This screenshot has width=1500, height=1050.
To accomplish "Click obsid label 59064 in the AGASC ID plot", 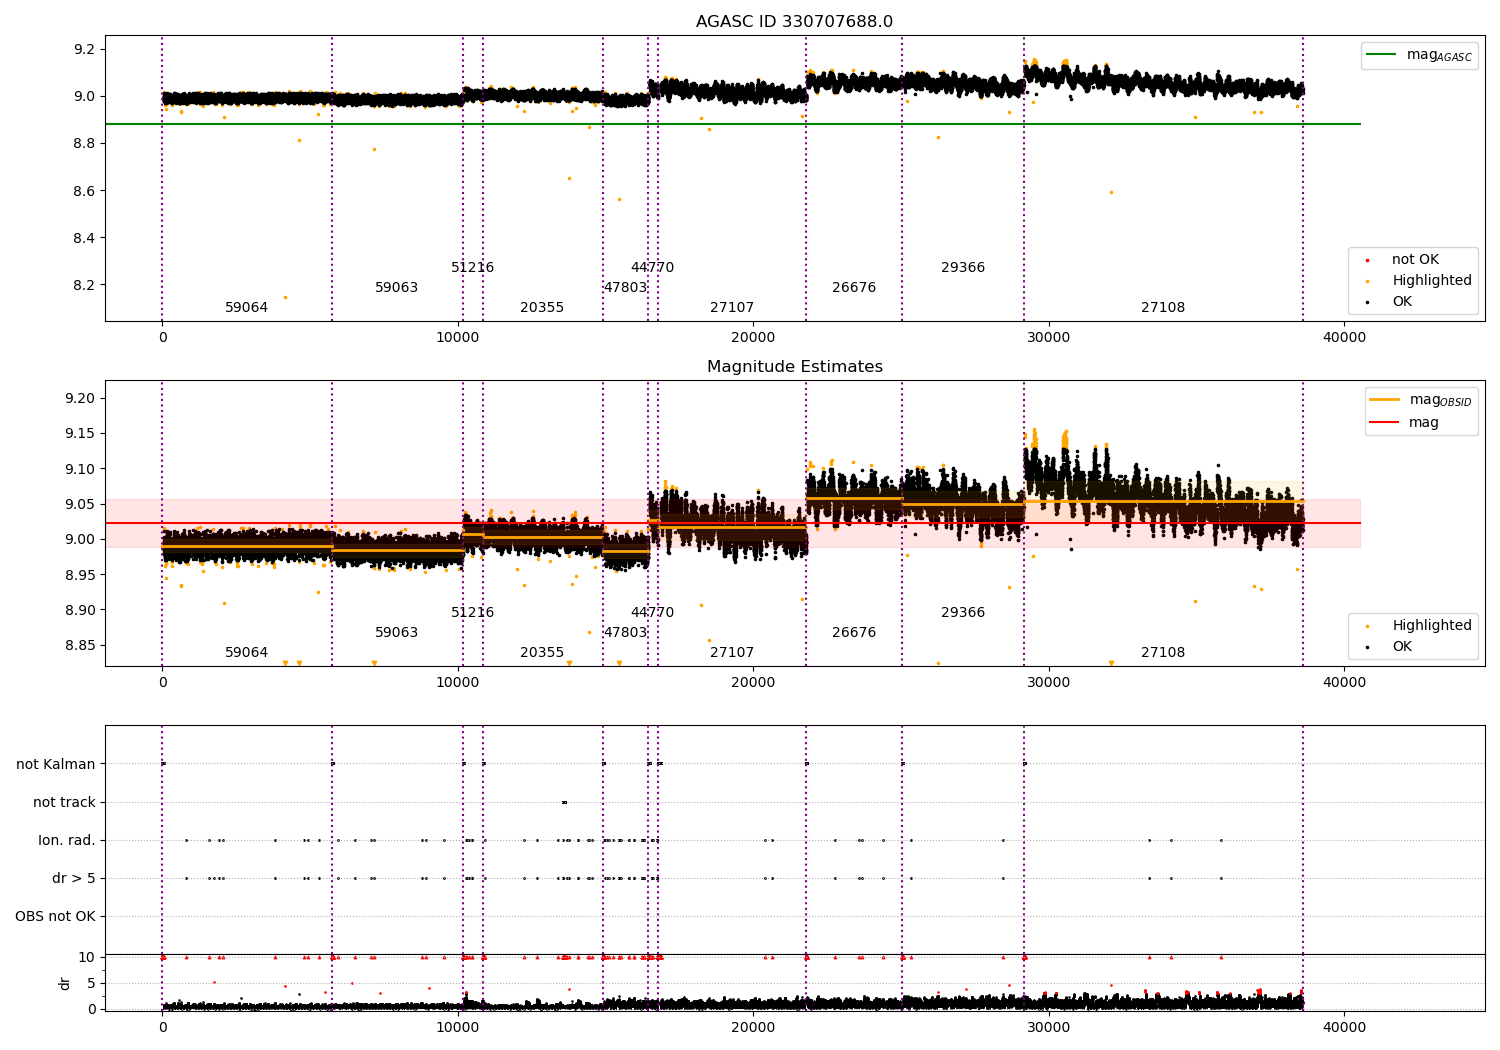I will point(246,308).
